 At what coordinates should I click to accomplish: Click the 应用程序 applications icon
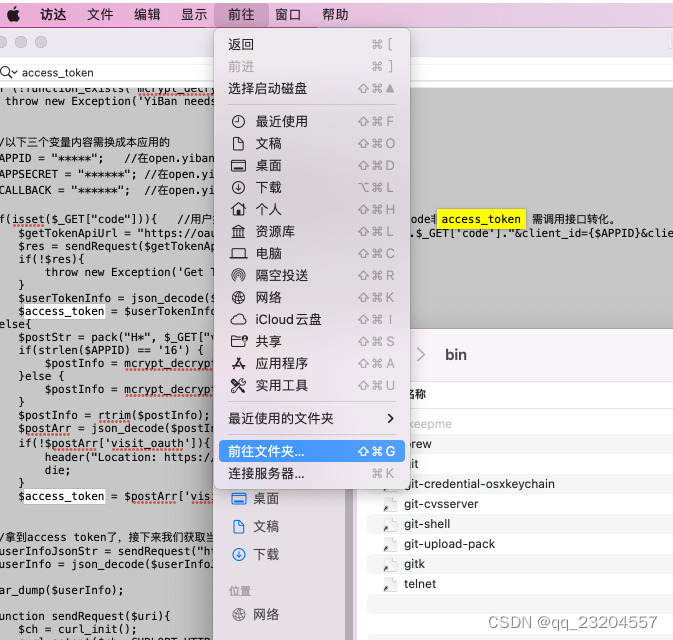(239, 364)
